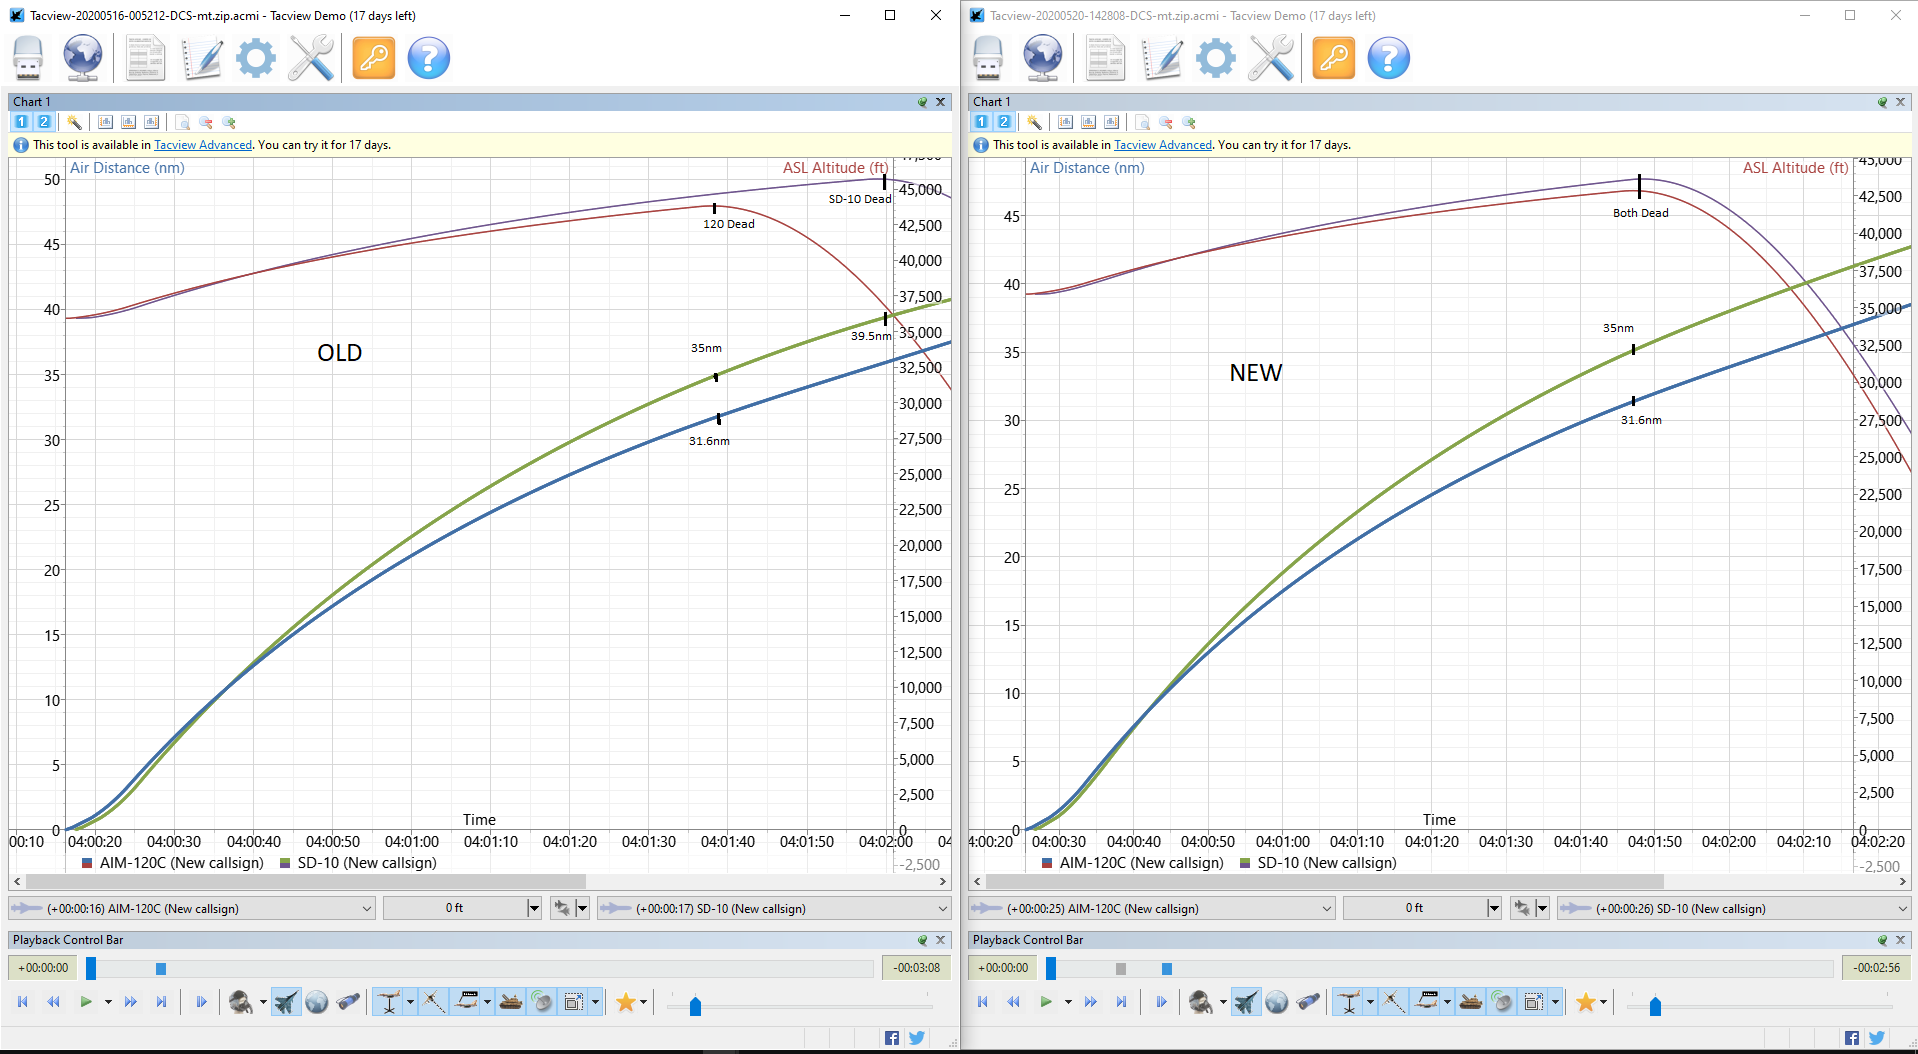Viewport: 1918px width, 1054px height.
Task: Click the left chart horizontal scrollbar
Action: [x=306, y=882]
